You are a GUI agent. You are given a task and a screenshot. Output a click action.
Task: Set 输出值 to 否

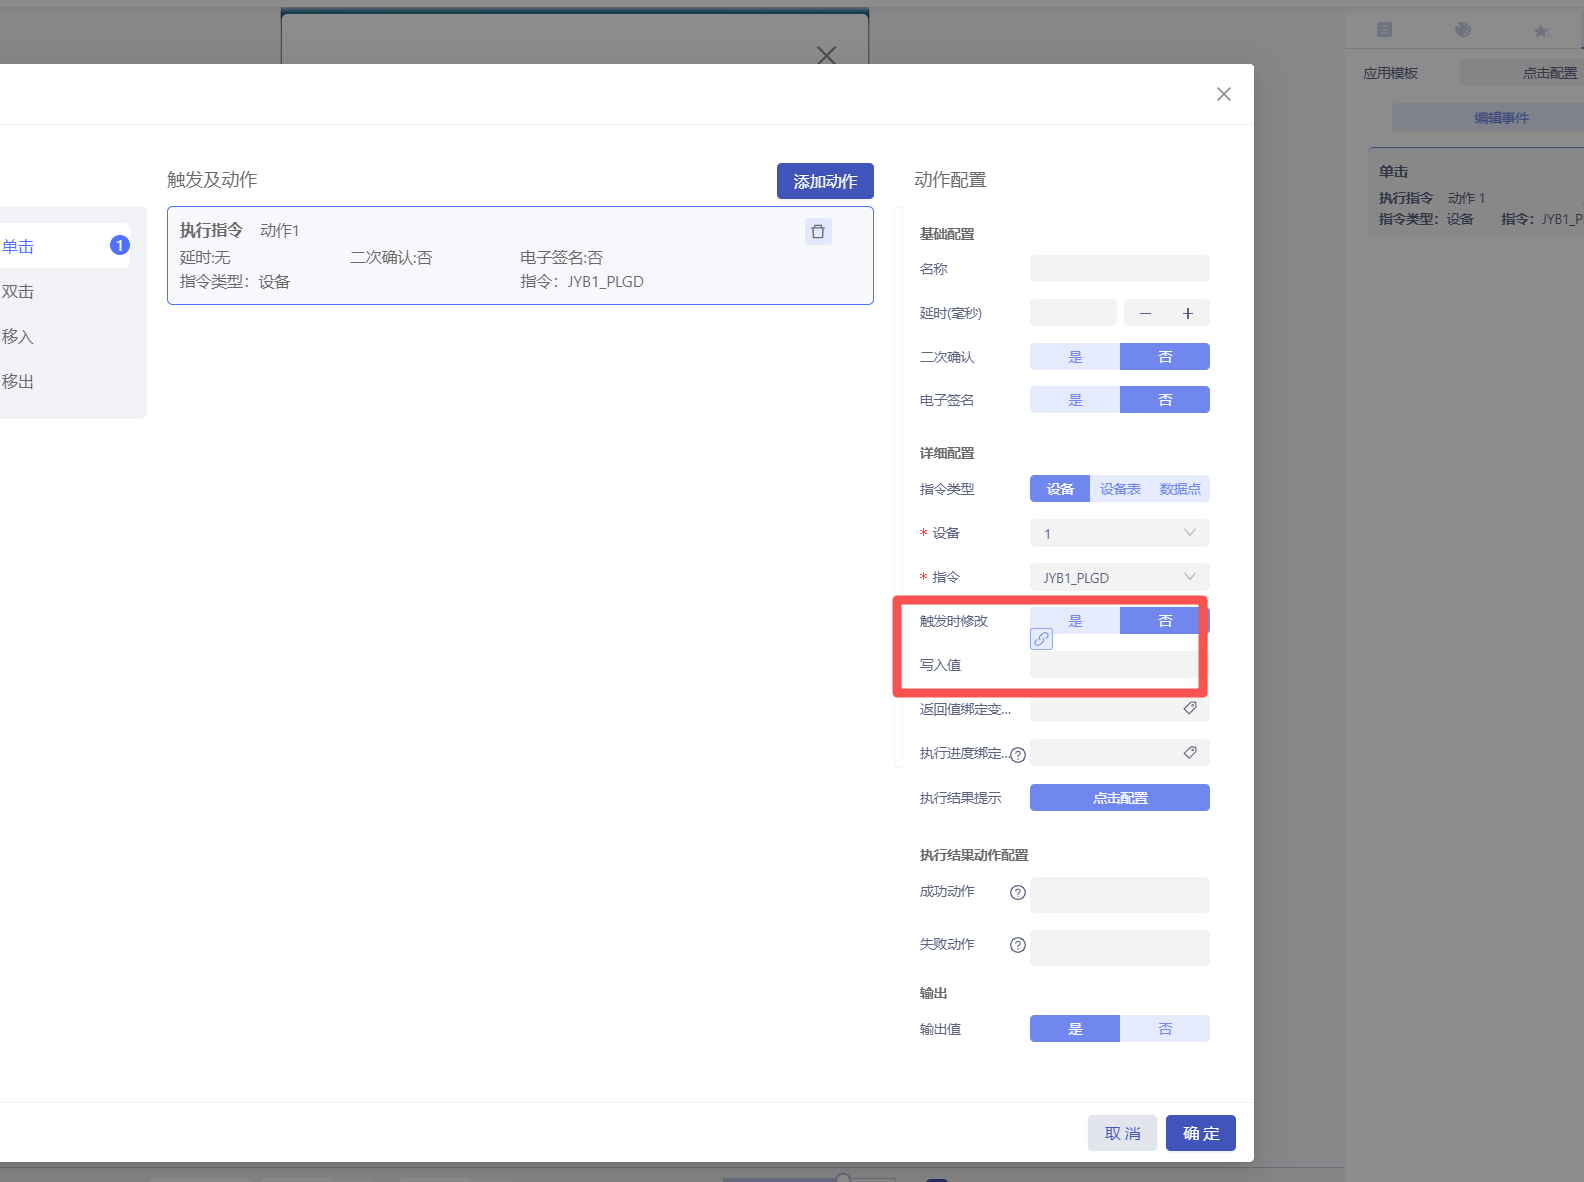[1165, 1029]
